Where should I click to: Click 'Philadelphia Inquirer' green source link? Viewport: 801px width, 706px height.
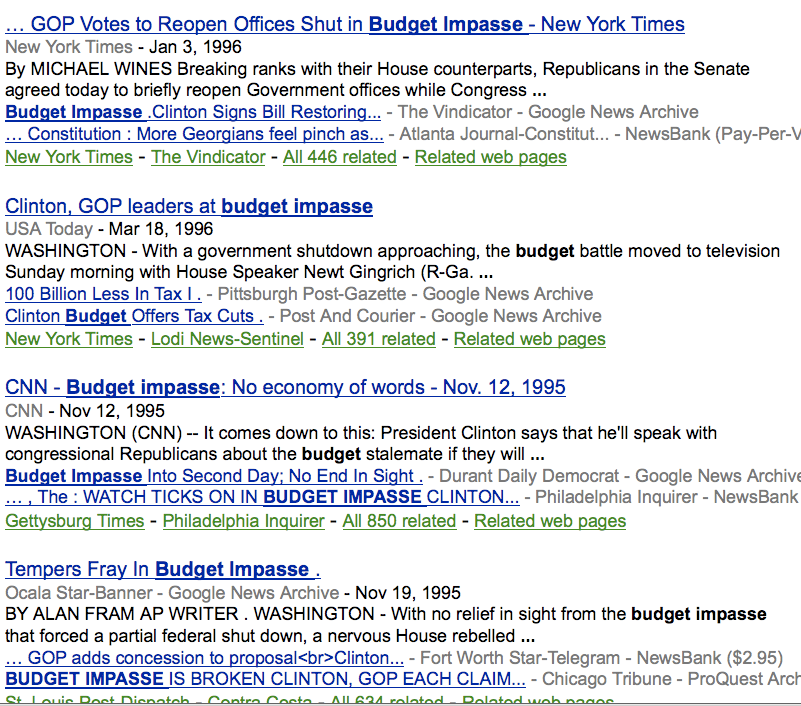tap(244, 521)
